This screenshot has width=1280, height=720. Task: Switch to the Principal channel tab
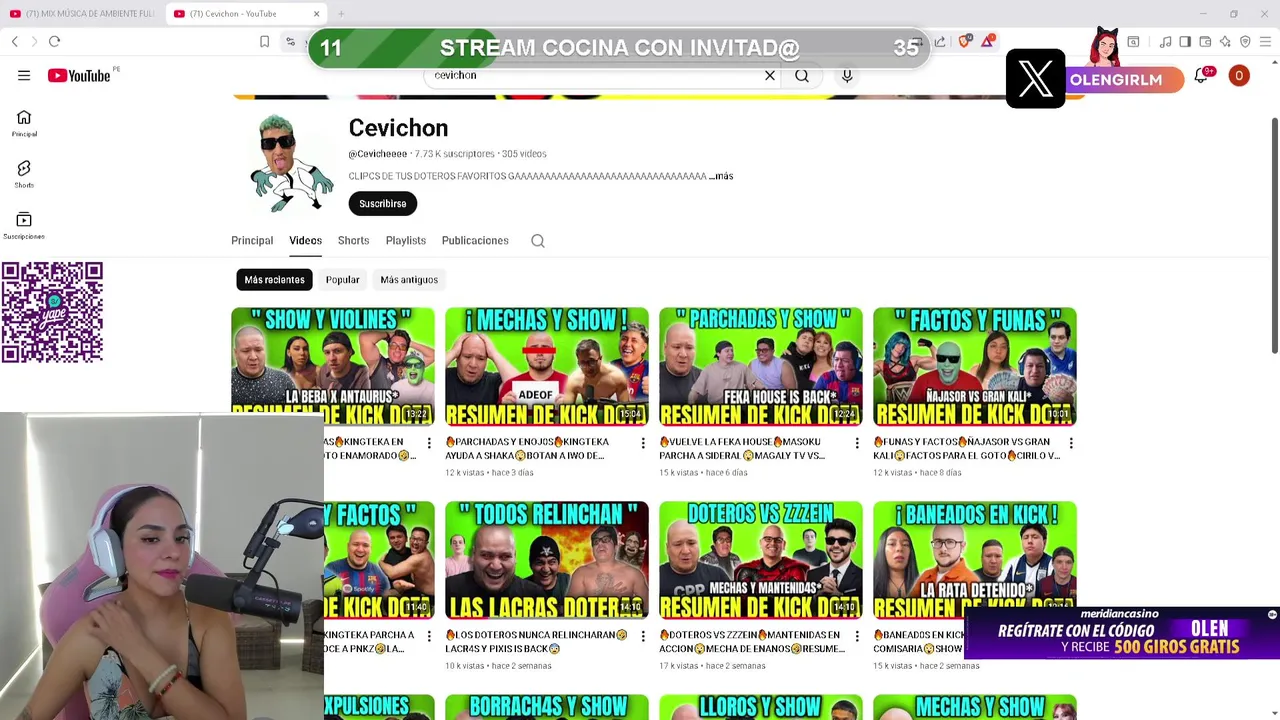click(x=252, y=240)
